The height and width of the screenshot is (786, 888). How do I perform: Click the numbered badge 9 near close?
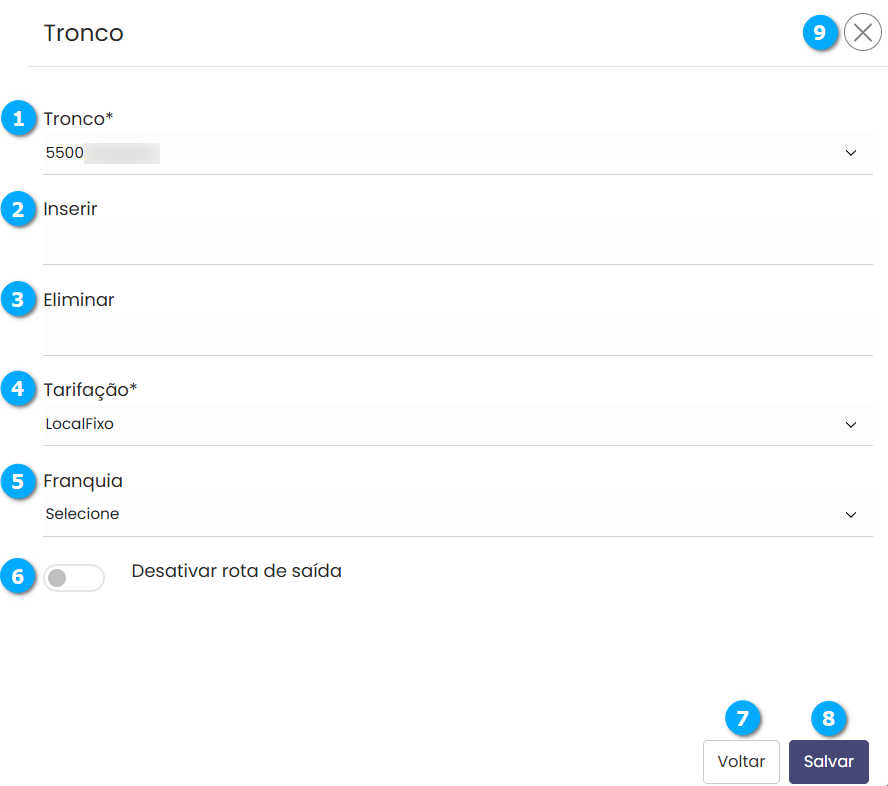pos(820,33)
